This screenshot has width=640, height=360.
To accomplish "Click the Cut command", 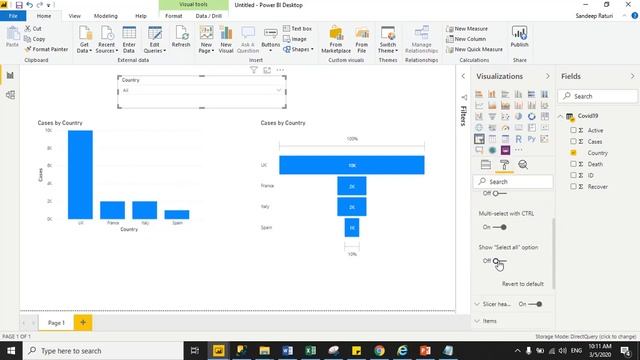I will [x=33, y=29].
